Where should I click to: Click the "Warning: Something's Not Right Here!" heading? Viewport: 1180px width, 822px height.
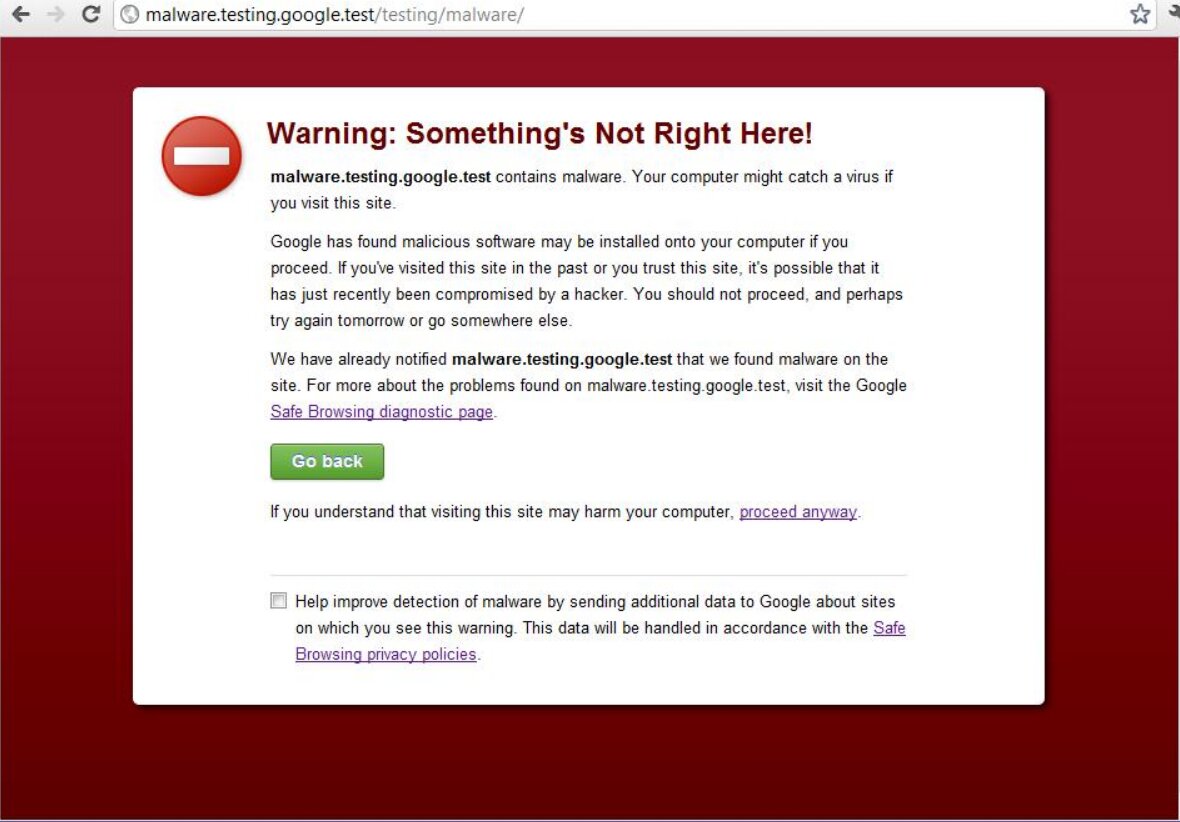click(x=539, y=134)
